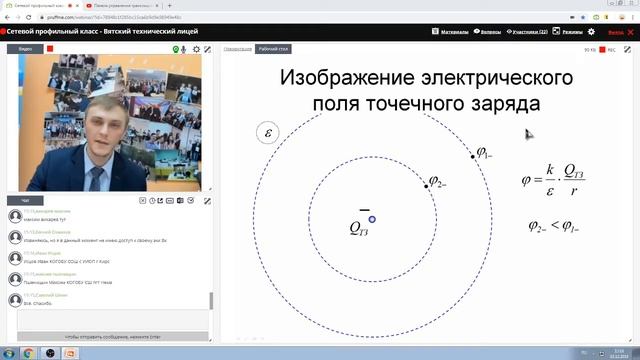Click the chat scrollbar thumb

coord(211,301)
